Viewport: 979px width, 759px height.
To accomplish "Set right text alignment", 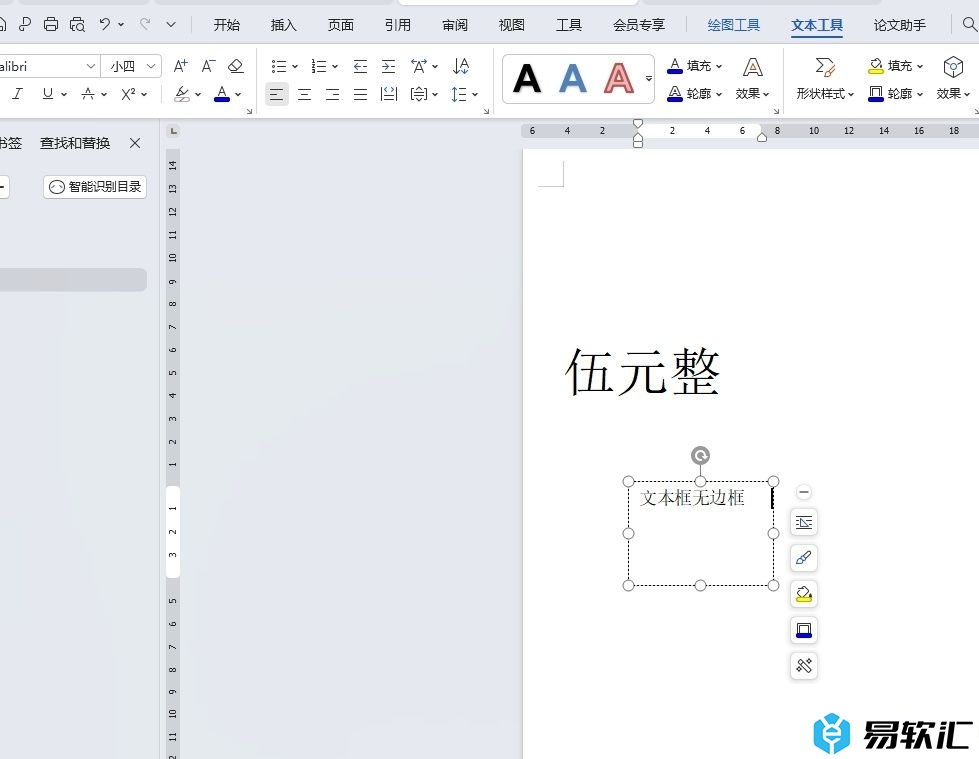I will click(x=332, y=94).
